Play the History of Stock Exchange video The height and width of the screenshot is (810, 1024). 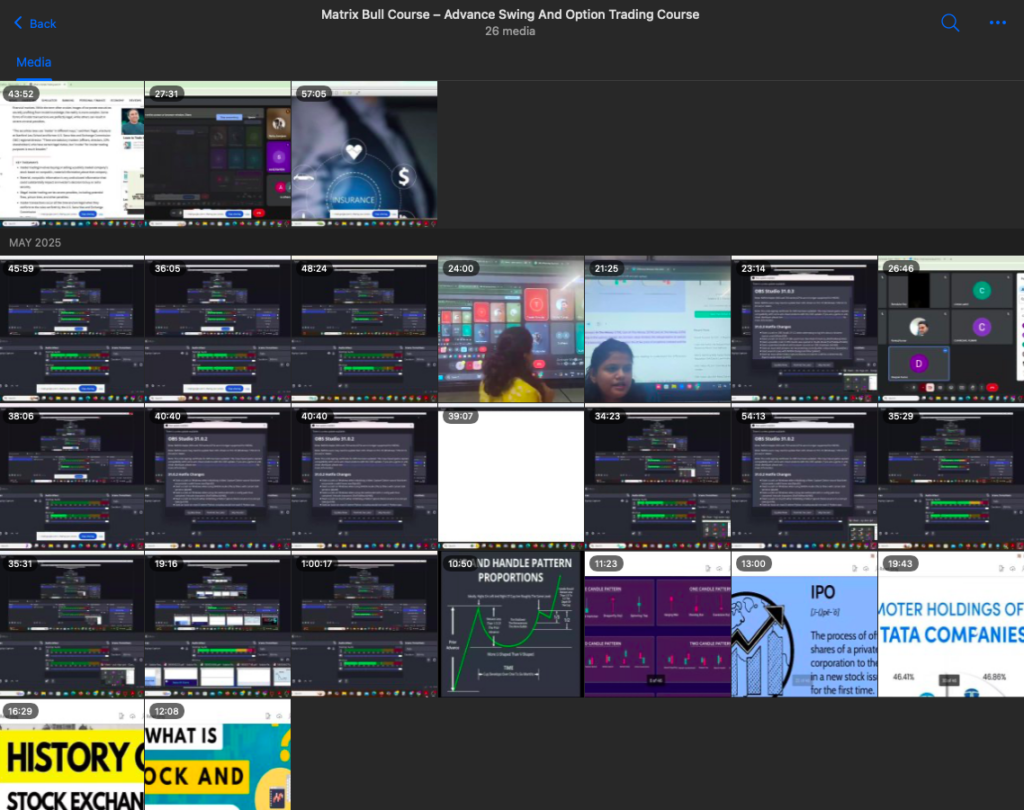tap(72, 760)
